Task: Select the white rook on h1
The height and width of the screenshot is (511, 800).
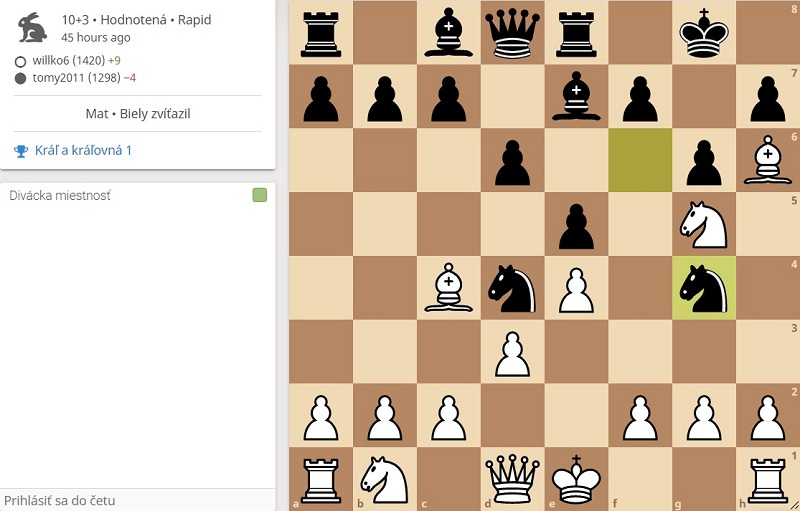Action: click(x=767, y=479)
